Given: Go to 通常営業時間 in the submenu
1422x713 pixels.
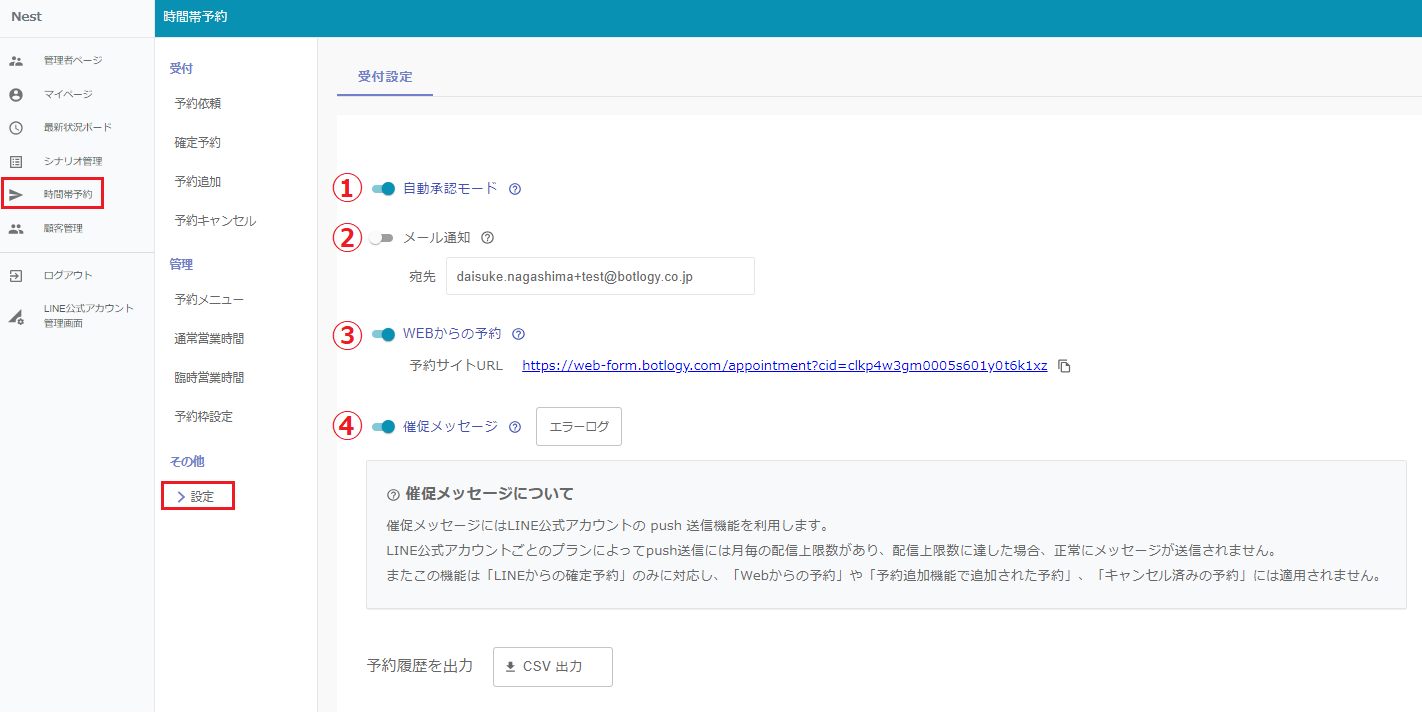Looking at the screenshot, I should [x=208, y=339].
